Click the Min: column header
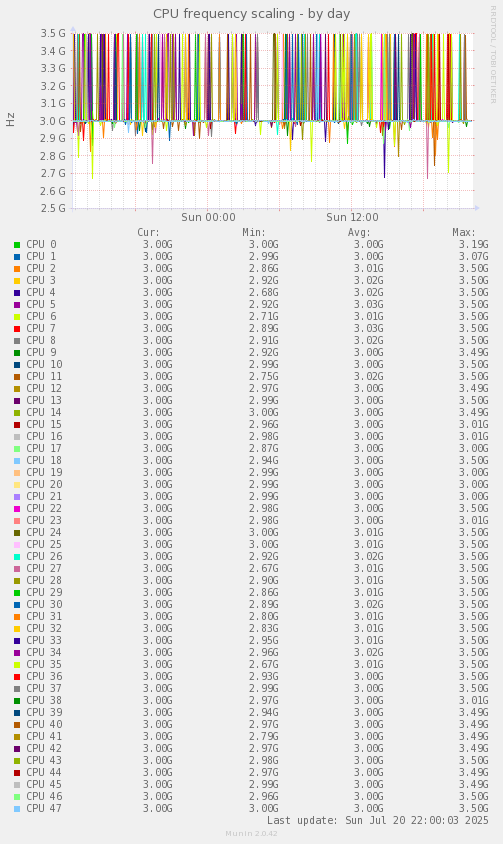This screenshot has width=503, height=844. [254, 233]
